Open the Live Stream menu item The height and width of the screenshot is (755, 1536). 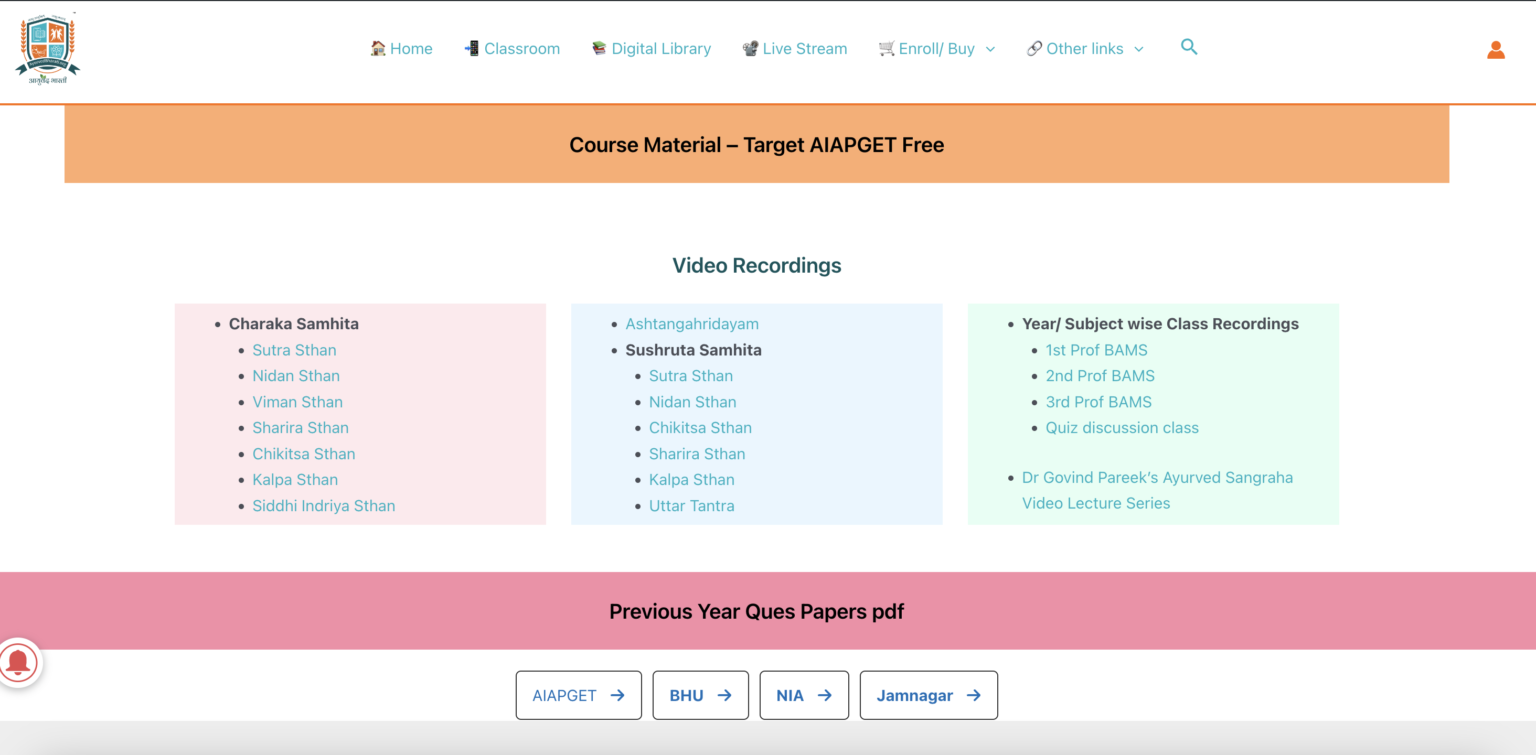coord(804,48)
